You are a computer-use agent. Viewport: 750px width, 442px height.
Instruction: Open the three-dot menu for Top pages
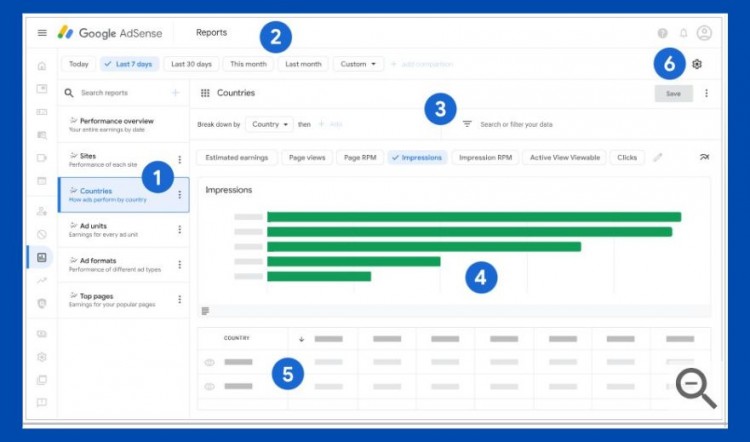click(x=180, y=299)
